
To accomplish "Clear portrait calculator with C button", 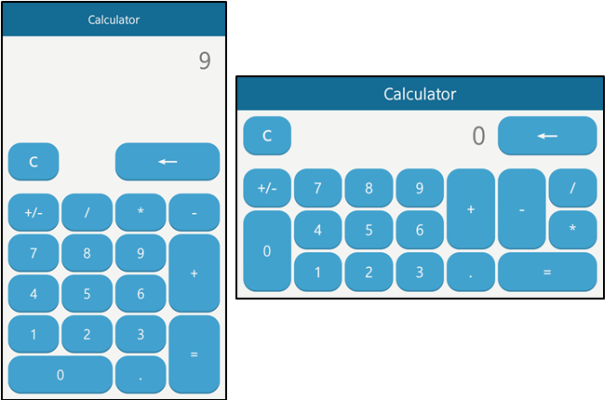I will [x=34, y=161].
